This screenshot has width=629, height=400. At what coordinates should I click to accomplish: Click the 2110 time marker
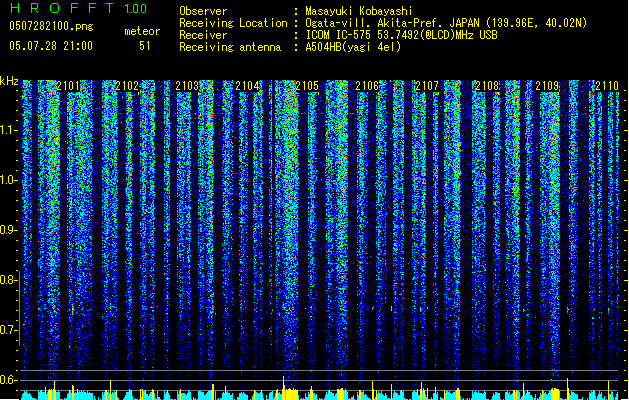[x=607, y=86]
